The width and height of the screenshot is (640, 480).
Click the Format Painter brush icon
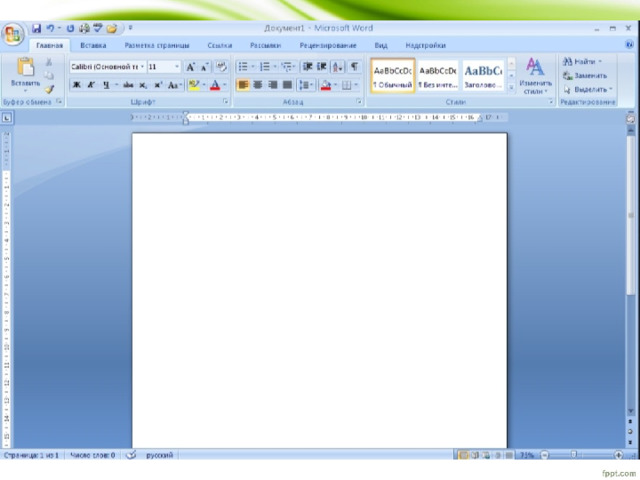49,89
